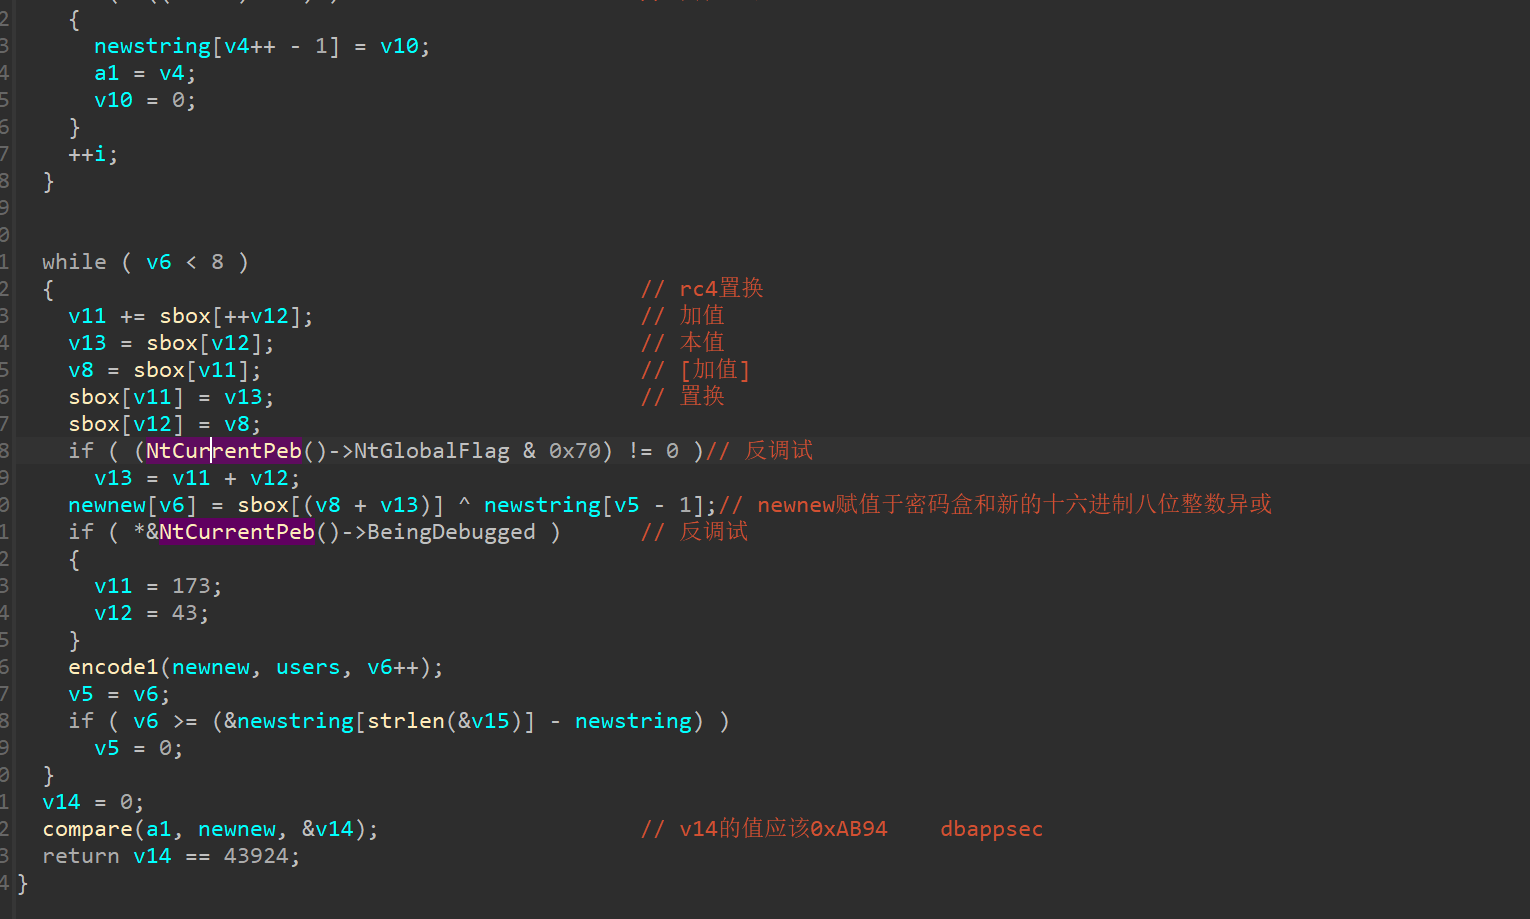Click the 0xAB94 value in the comment
This screenshot has height=919, width=1530.
[848, 829]
